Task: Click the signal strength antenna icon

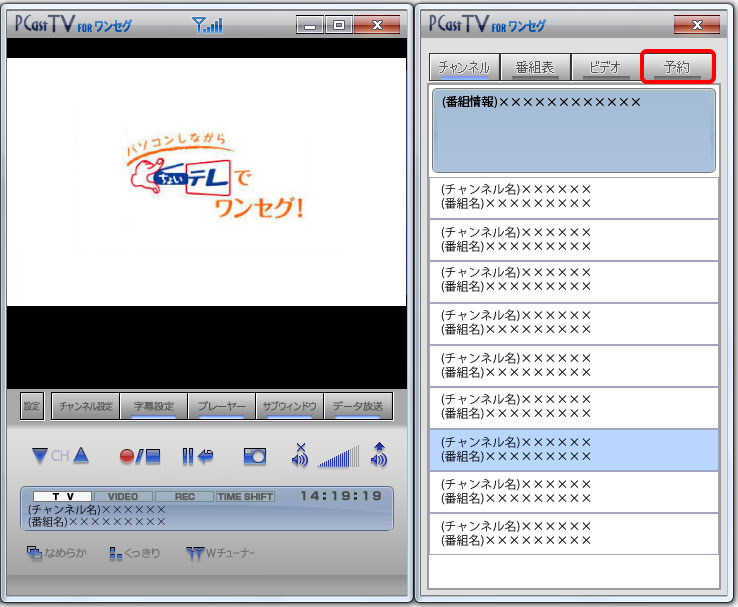Action: (207, 25)
